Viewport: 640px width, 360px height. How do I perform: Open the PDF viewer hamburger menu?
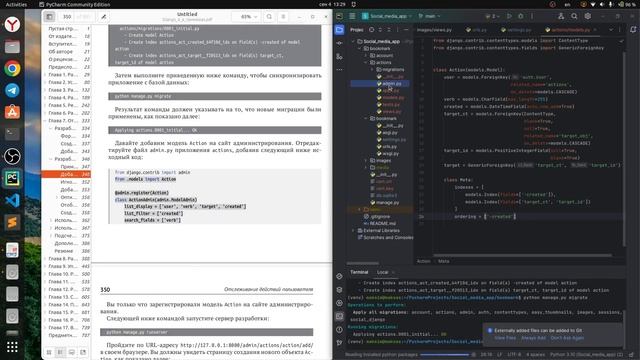pos(283,17)
